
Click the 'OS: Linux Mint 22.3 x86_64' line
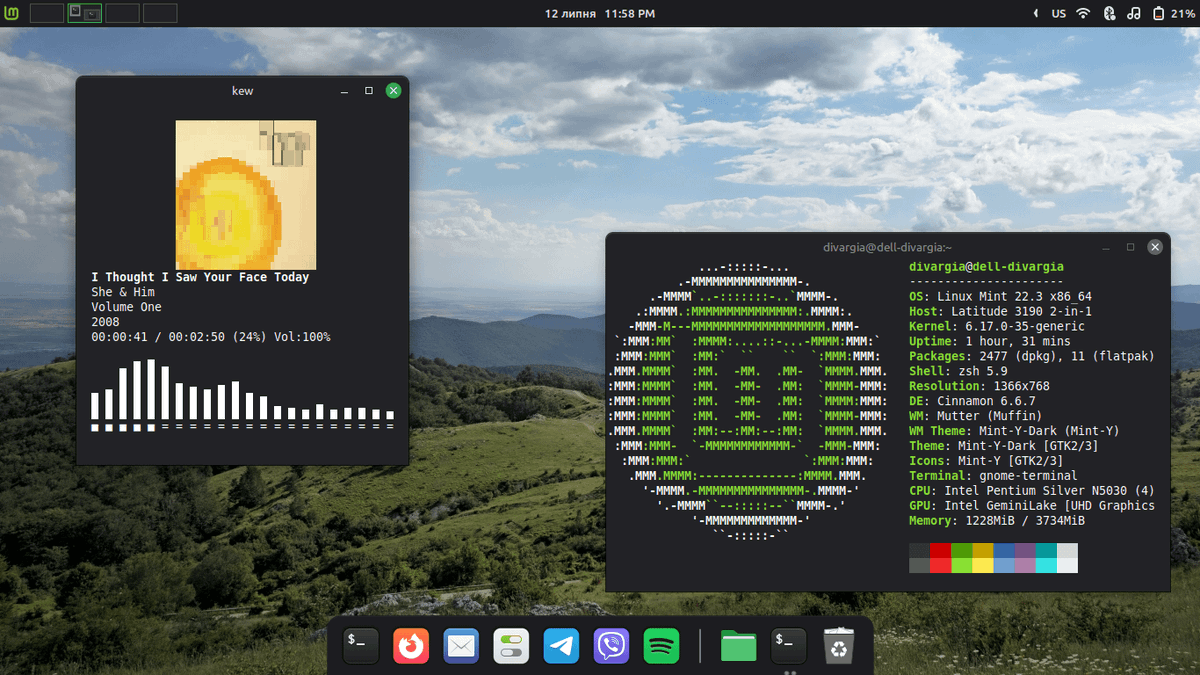click(1000, 296)
